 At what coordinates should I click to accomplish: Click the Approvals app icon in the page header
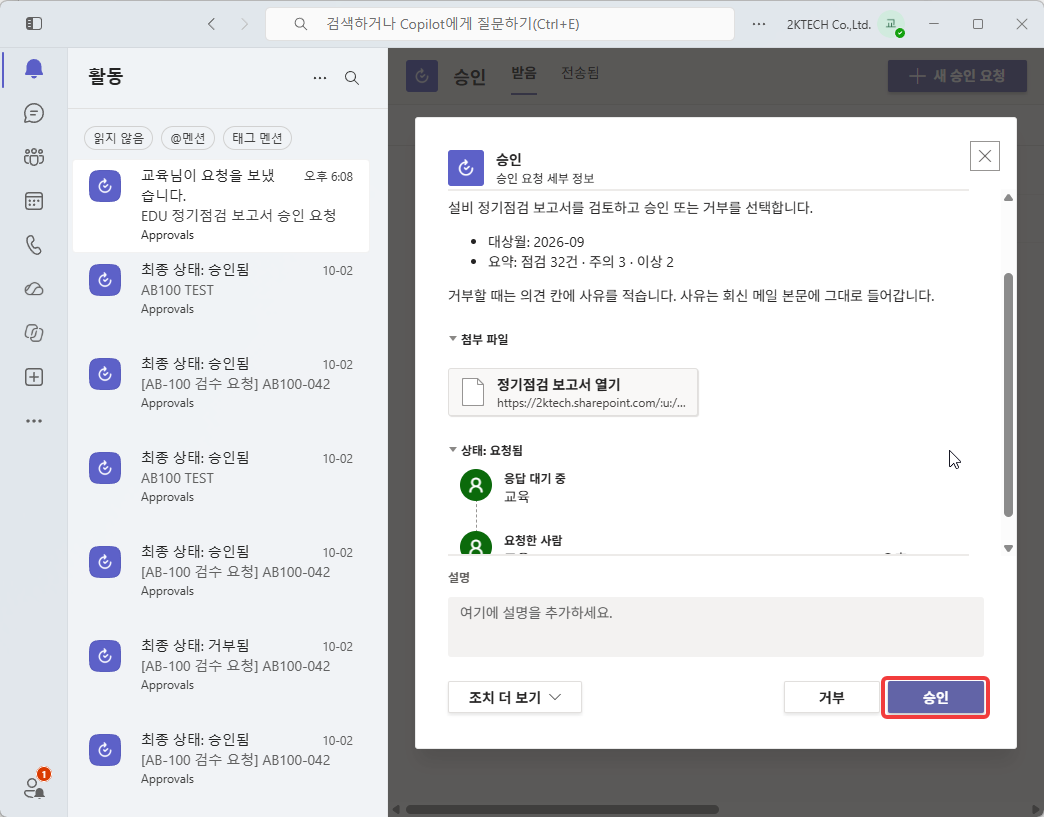coord(422,76)
